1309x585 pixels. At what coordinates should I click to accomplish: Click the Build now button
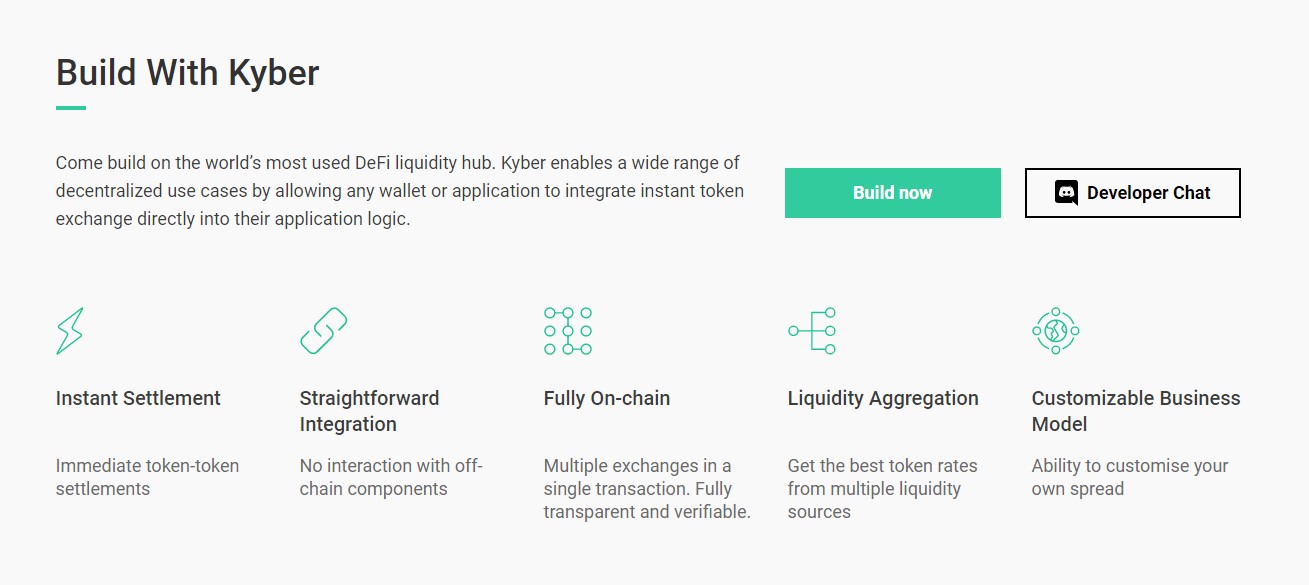[893, 193]
